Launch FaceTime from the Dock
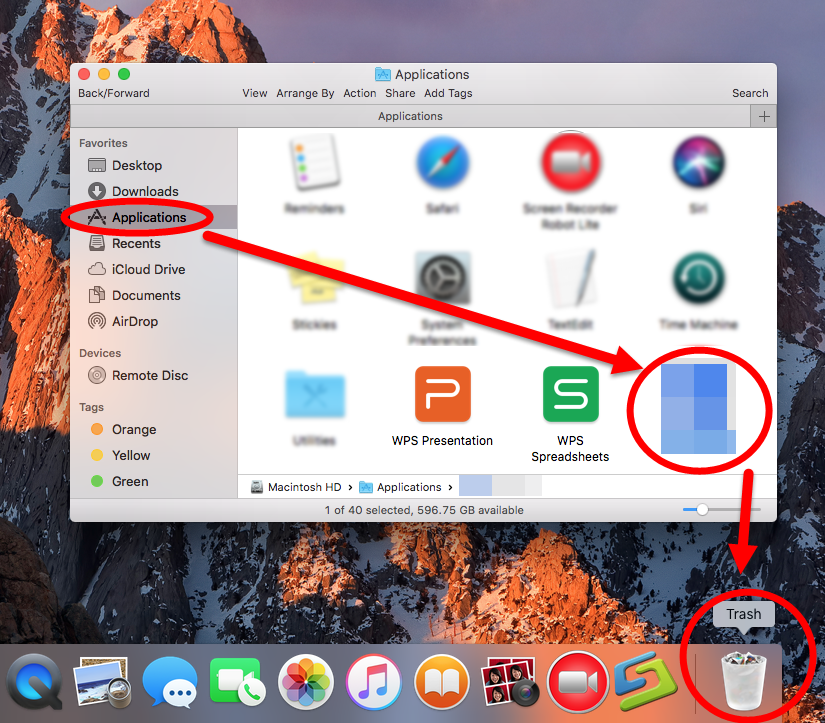 click(237, 681)
